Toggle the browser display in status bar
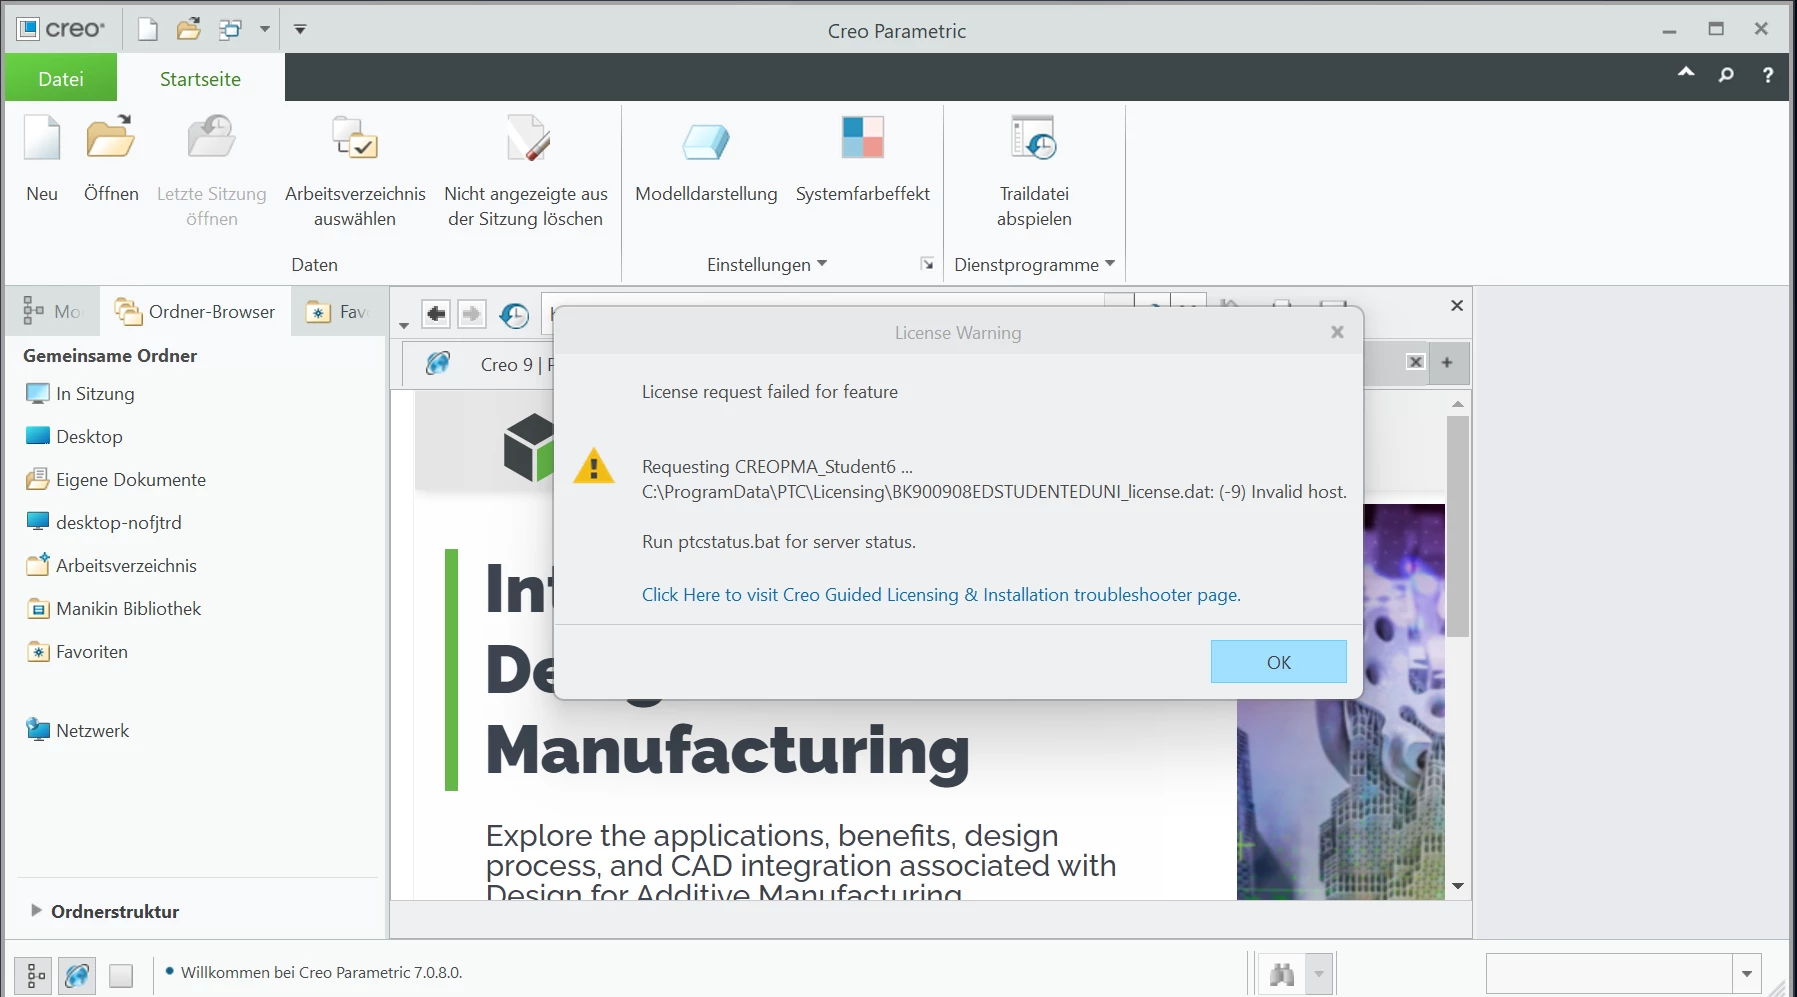The image size is (1797, 997). 77,974
